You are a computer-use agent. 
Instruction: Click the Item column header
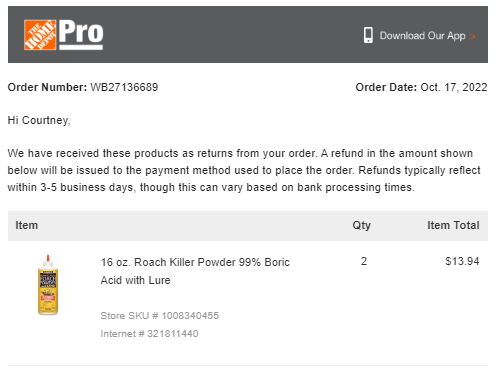26,225
